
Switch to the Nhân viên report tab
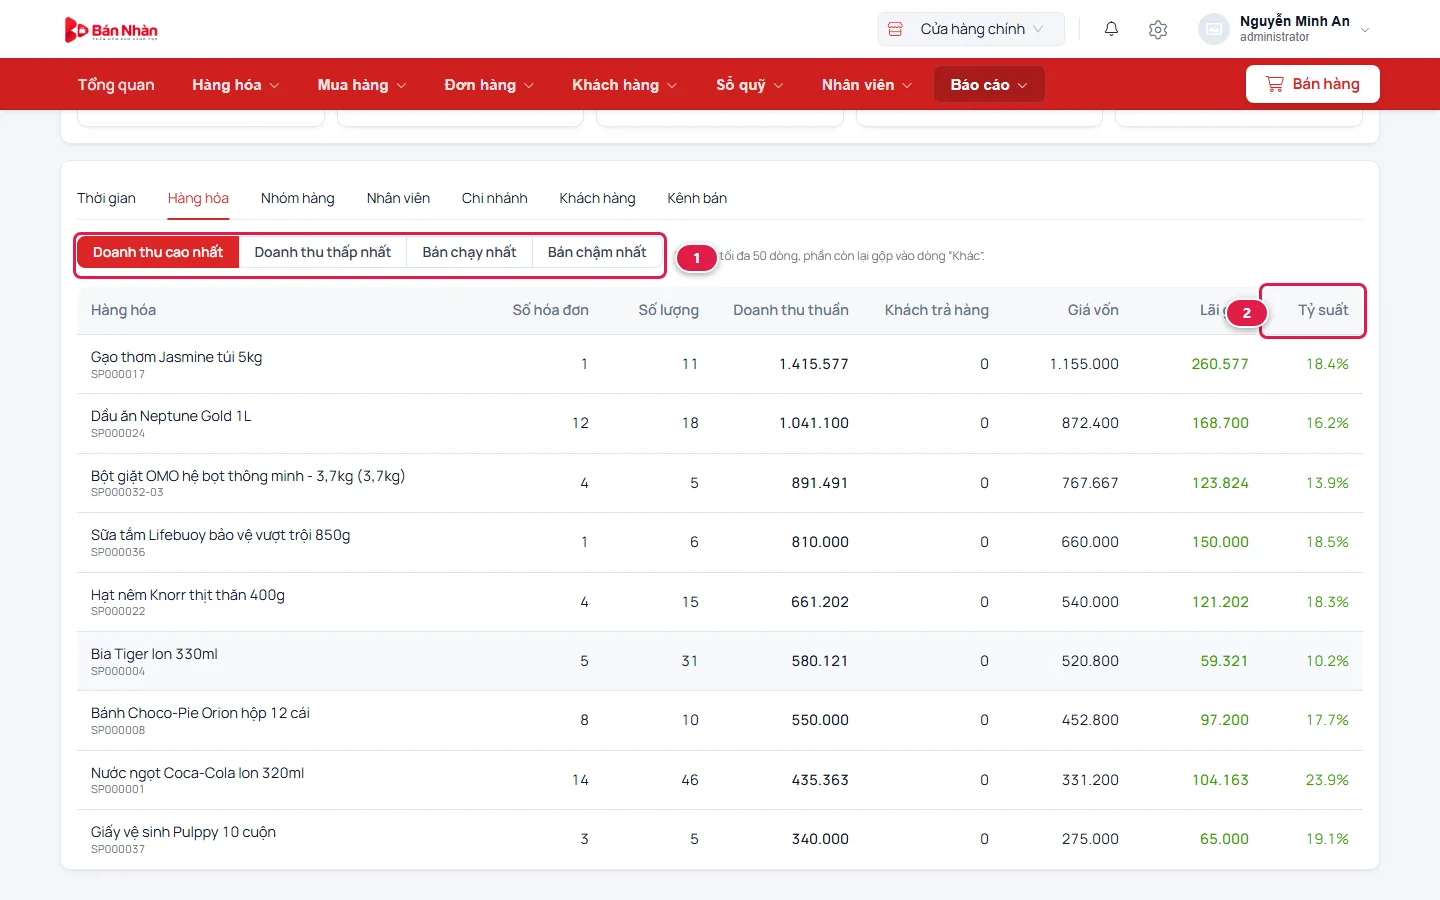coord(398,198)
